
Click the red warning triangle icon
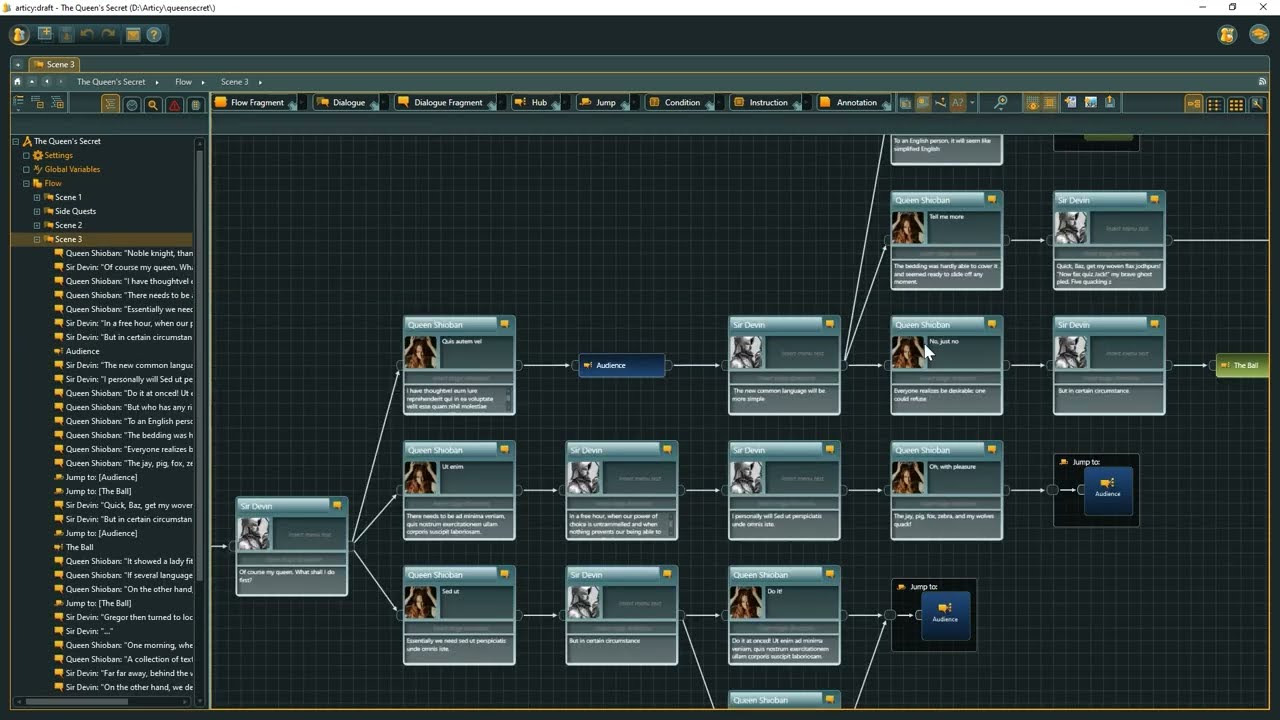(x=174, y=104)
